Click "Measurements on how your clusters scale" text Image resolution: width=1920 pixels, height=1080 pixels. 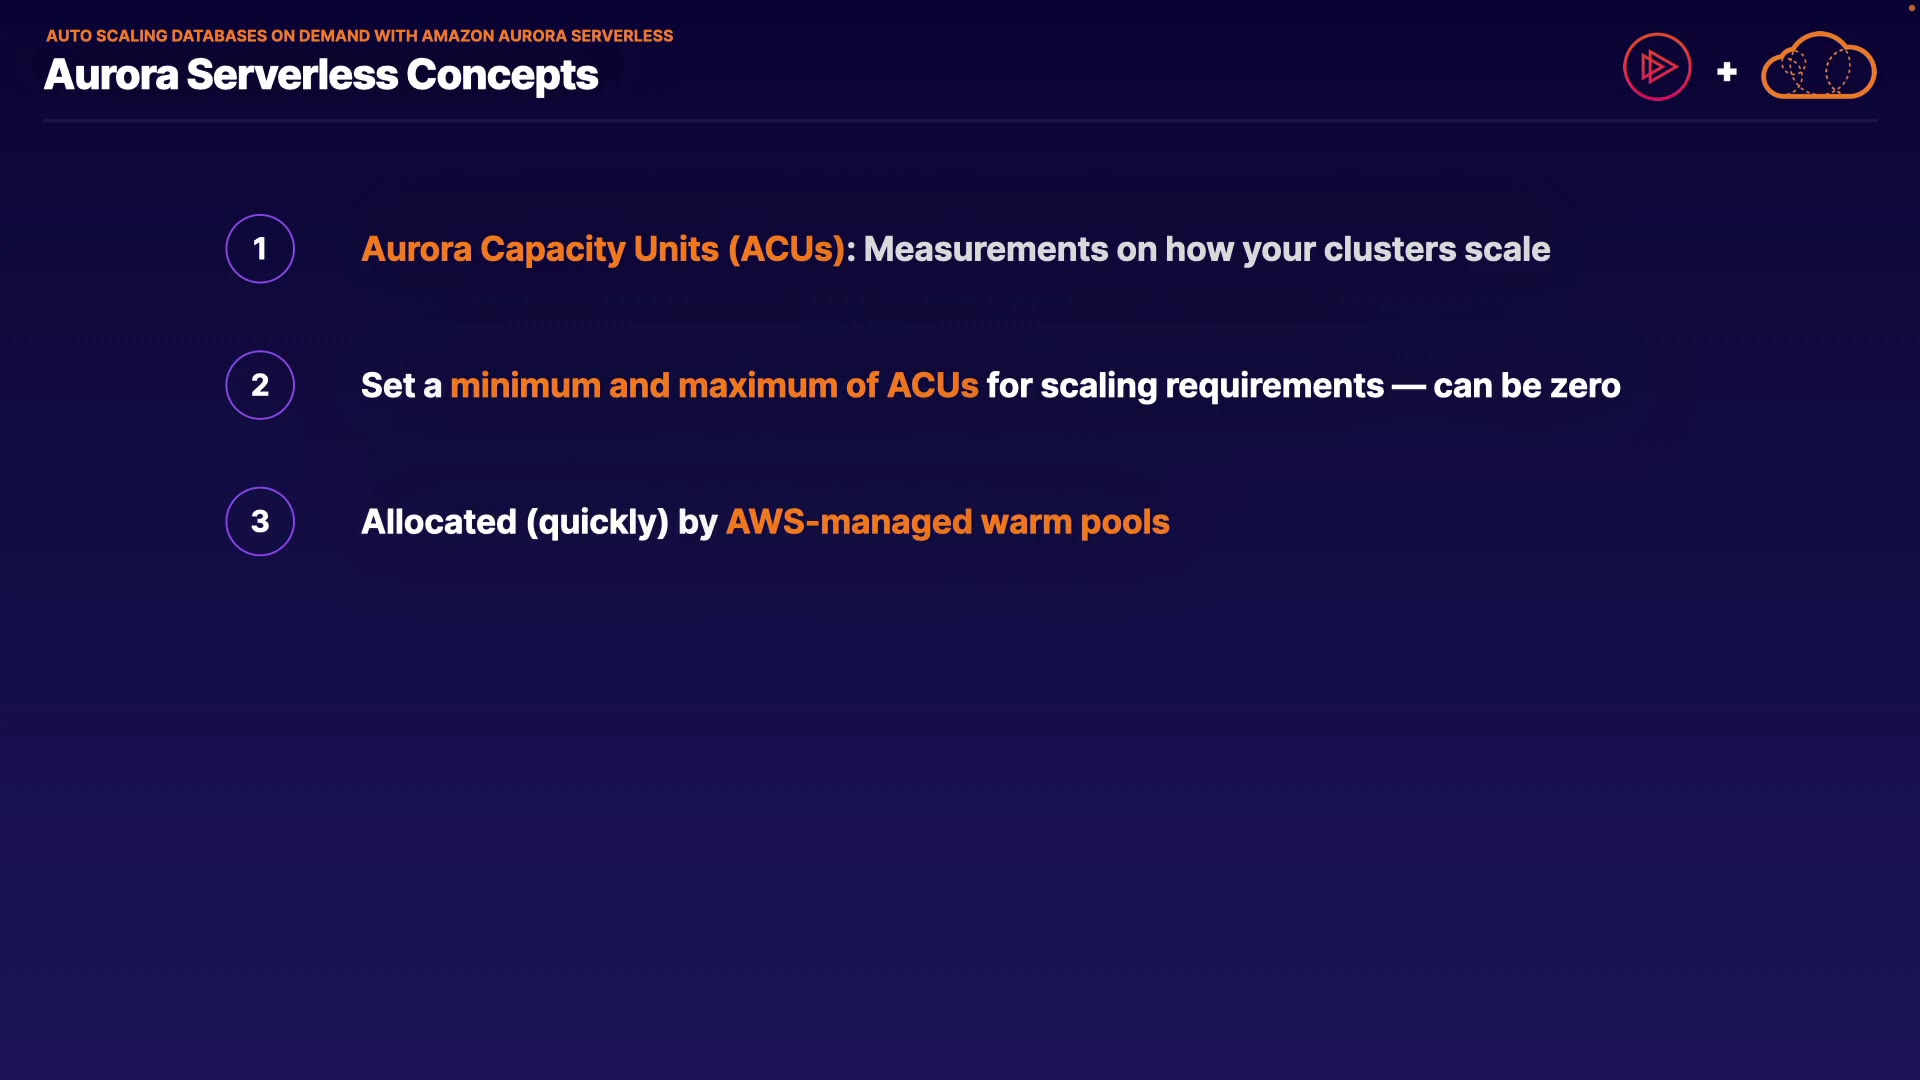1206,249
